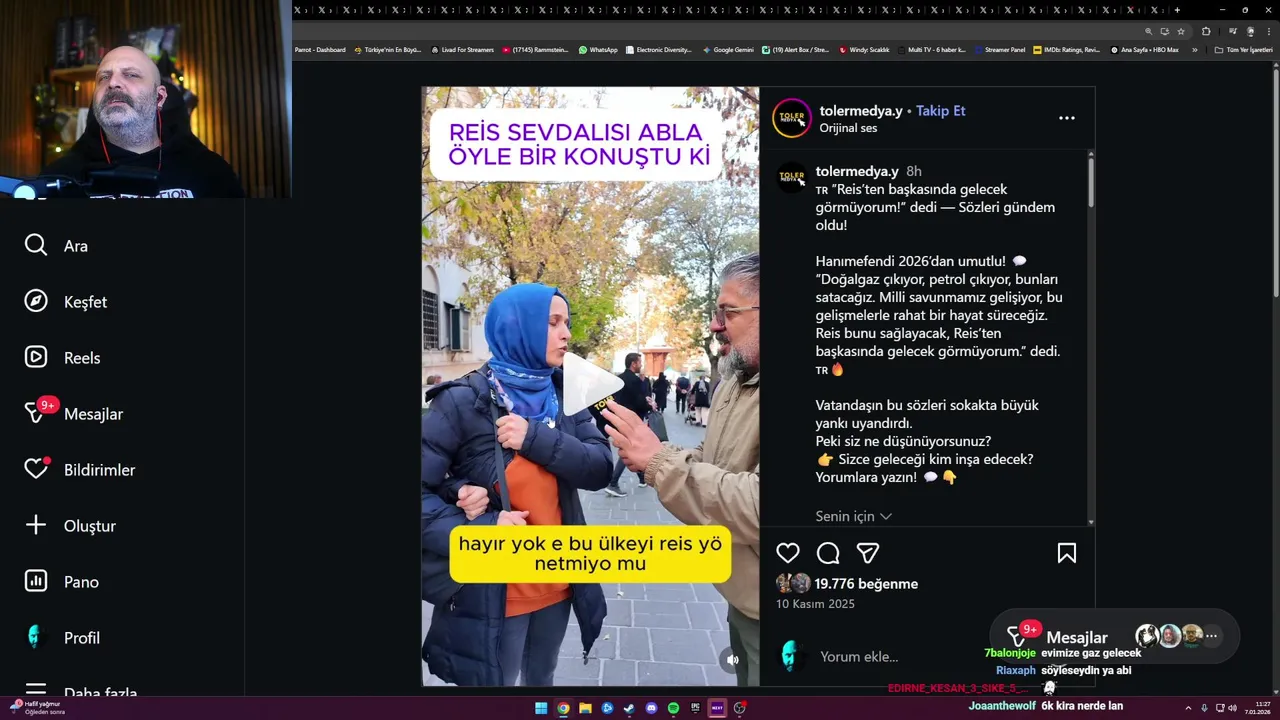Open Bildirimler notifications
Image resolution: width=1280 pixels, height=720 pixels.
80,470
